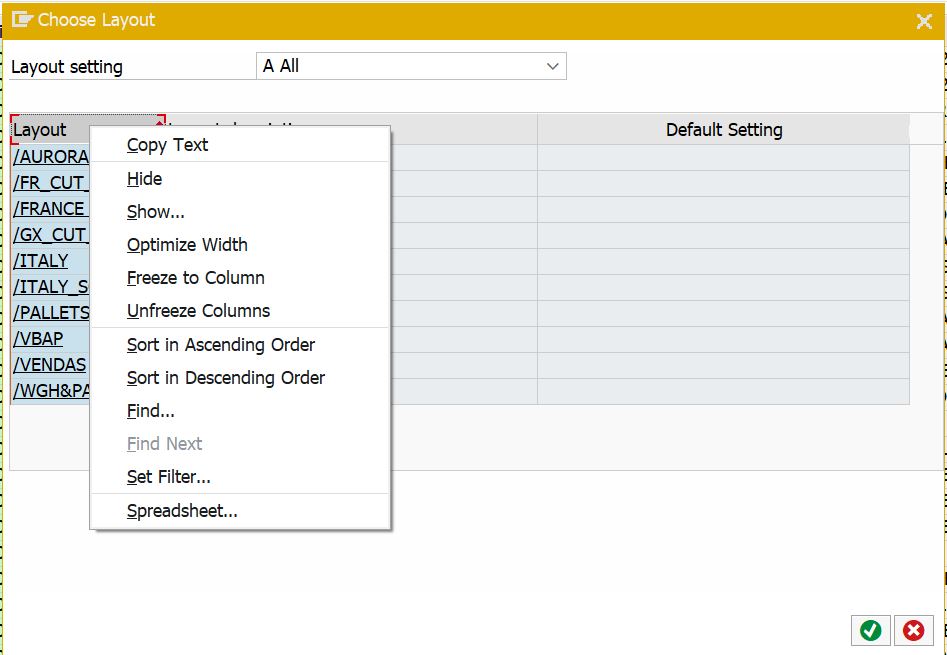Image resolution: width=947 pixels, height=655 pixels.
Task: Hide the Layout column via context menu
Action: (144, 178)
